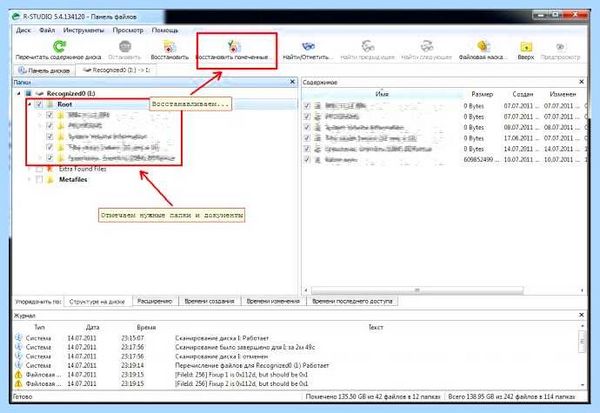Open the Файл menu
This screenshot has height=413, width=600.
pyautogui.click(x=47, y=30)
